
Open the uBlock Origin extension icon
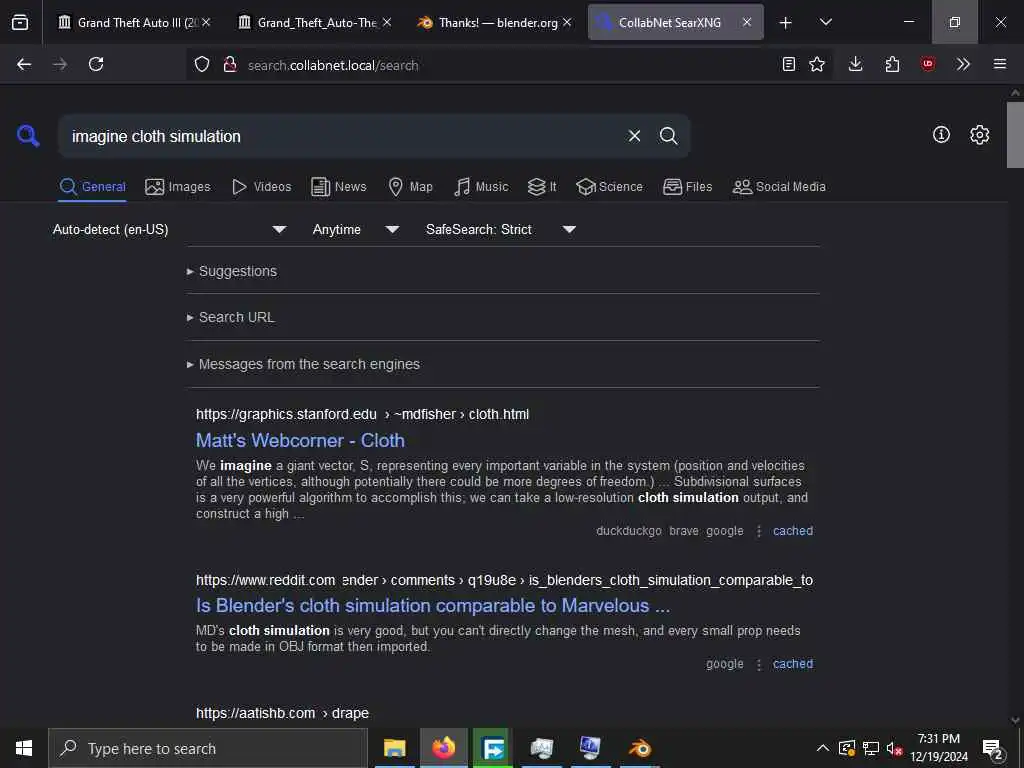tap(928, 64)
